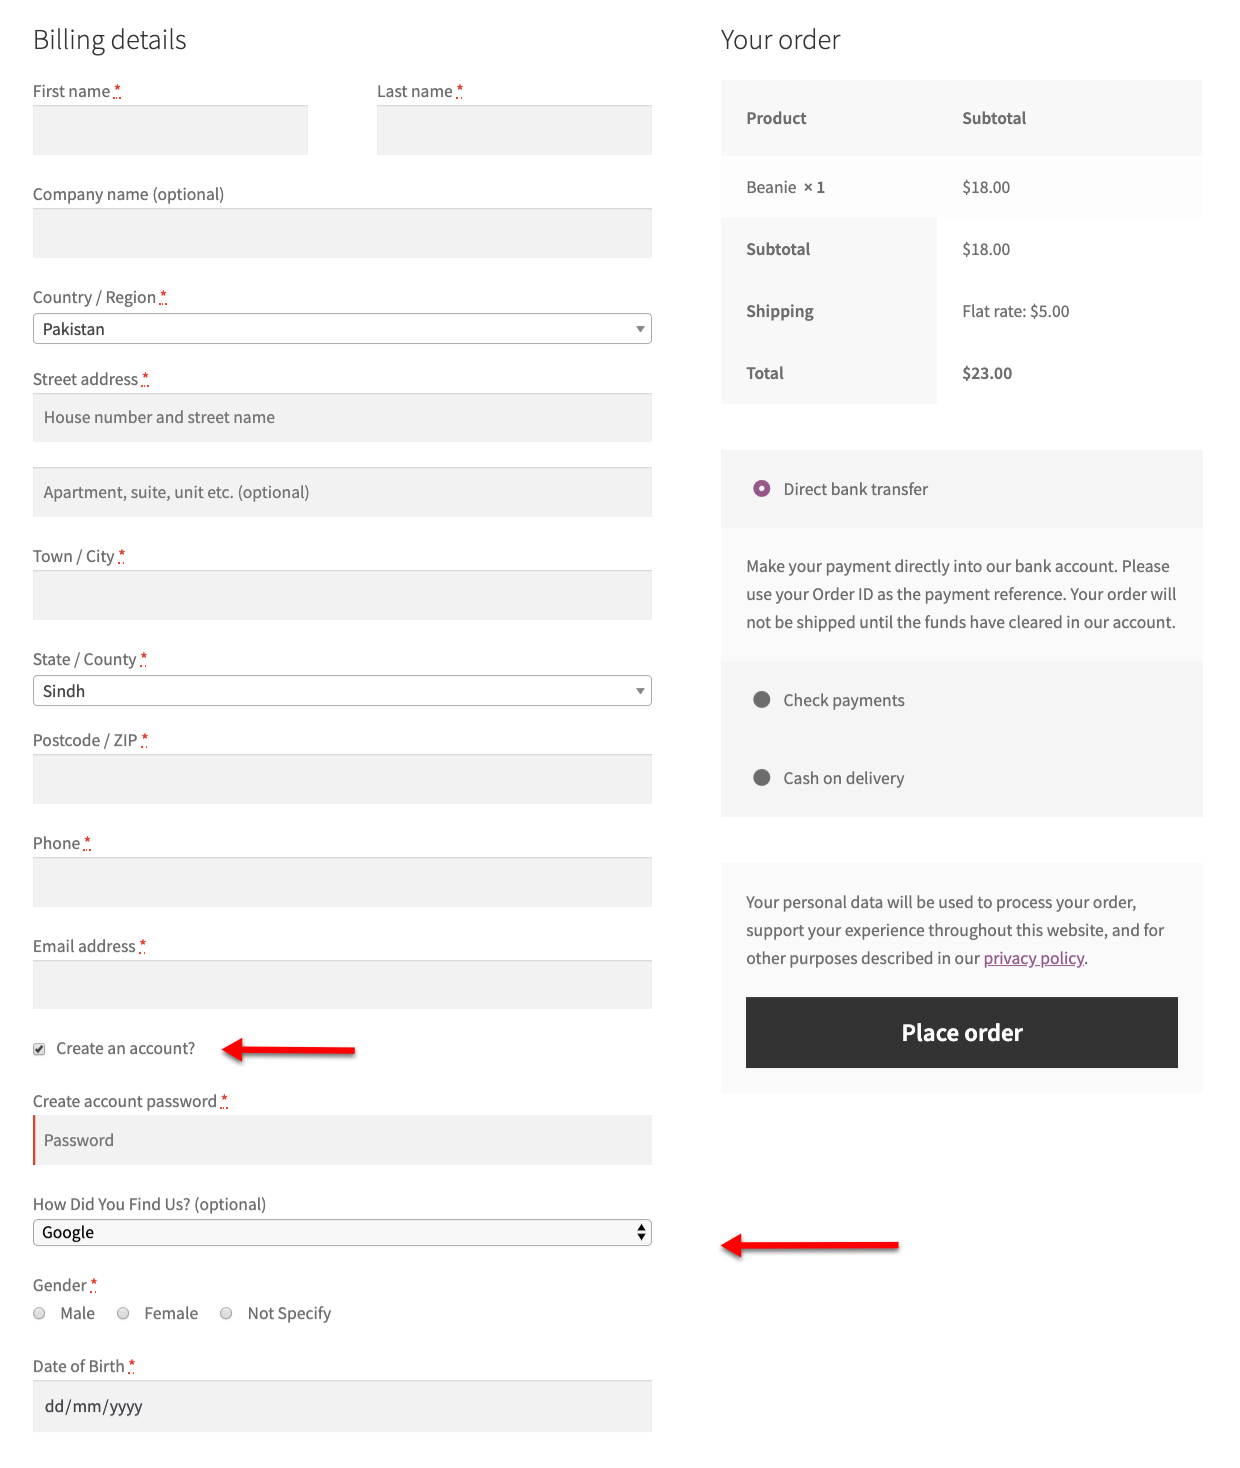Click the Place order button
Image resolution: width=1240 pixels, height=1468 pixels.
coord(962,1032)
